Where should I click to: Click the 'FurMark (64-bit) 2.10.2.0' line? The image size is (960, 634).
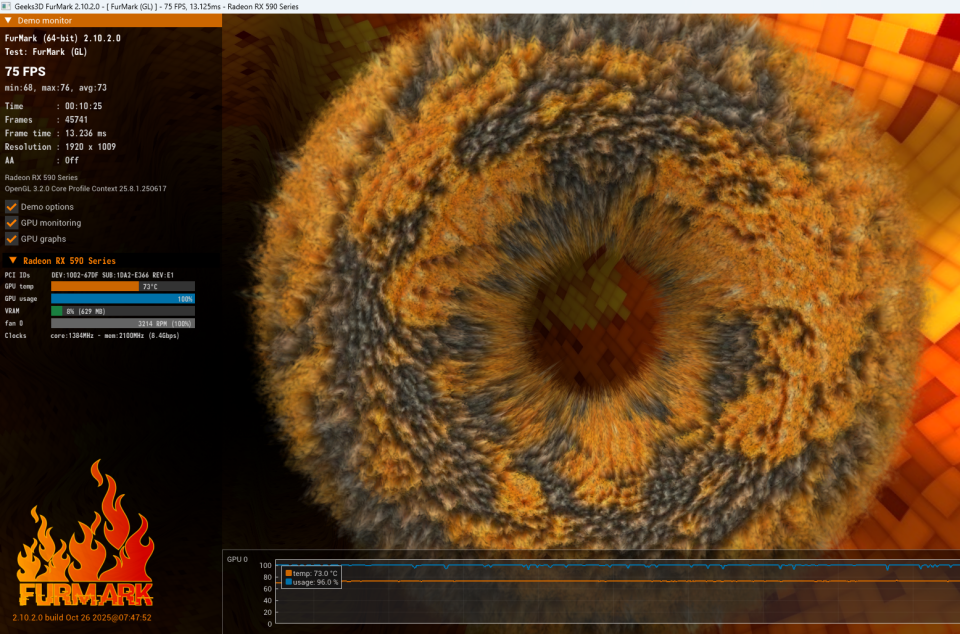[x=62, y=38]
